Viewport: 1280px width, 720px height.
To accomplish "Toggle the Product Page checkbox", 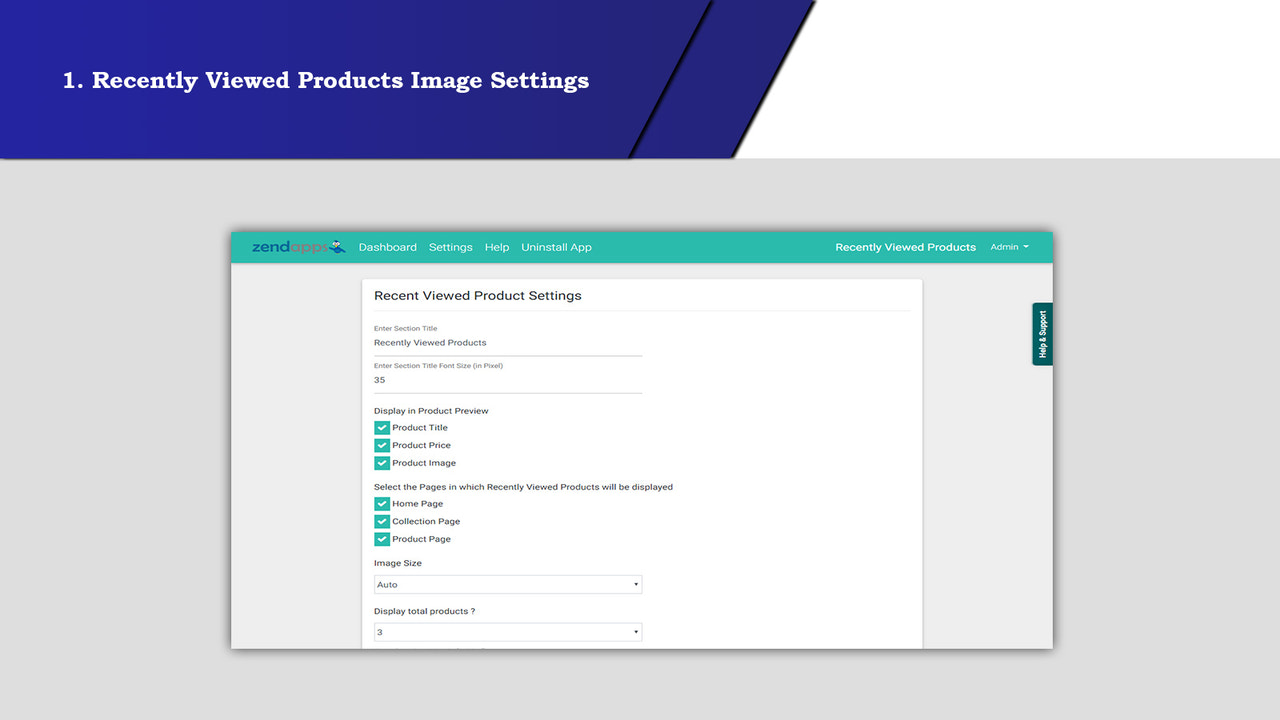I will 381,539.
